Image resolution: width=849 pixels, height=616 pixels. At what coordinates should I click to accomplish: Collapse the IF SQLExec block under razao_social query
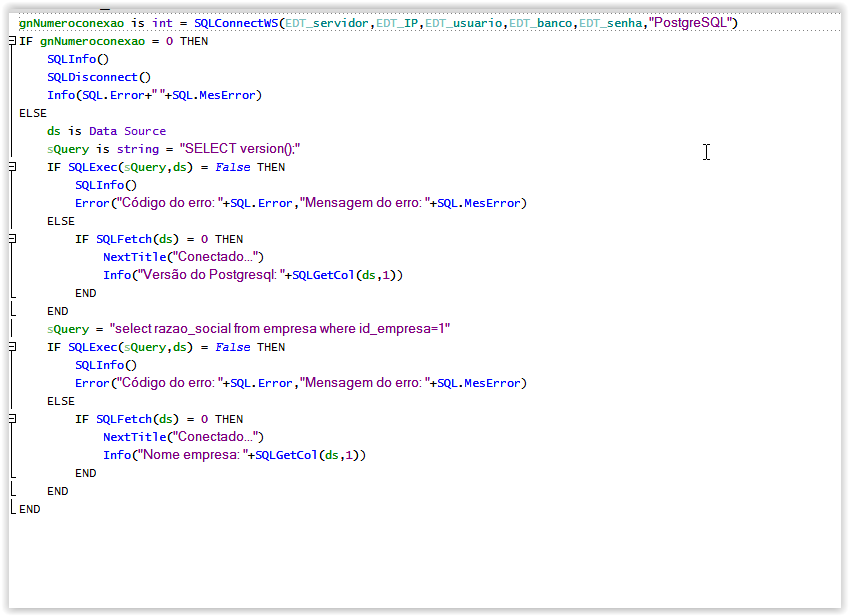click(12, 346)
